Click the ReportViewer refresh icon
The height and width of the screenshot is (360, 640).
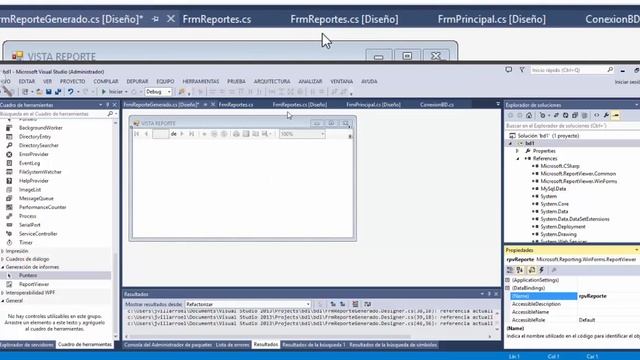tap(224, 134)
